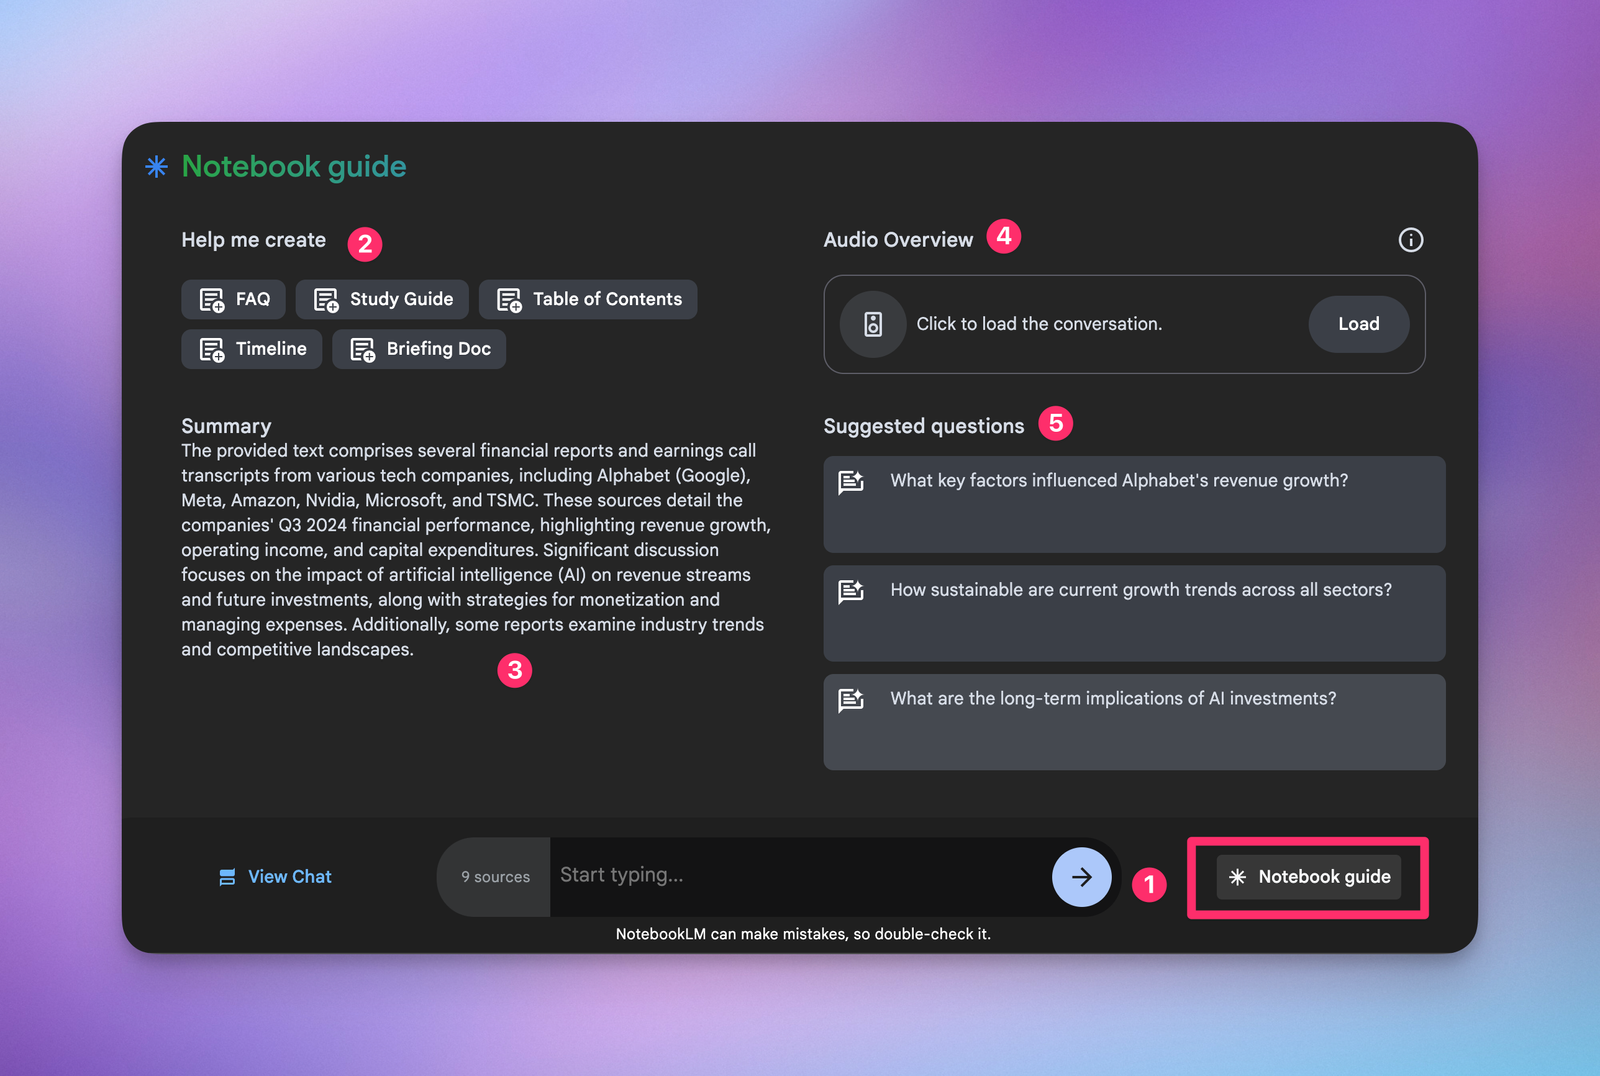
Task: Click the View Chat speech bubble icon
Action: pos(226,877)
